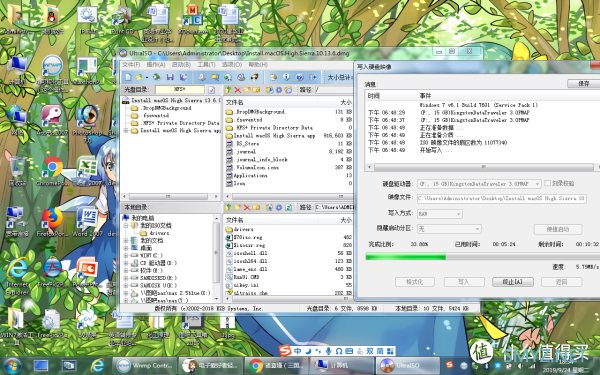This screenshot has height=375, width=600.
Task: Open the 操作(A) menu
Action: tap(156, 65)
